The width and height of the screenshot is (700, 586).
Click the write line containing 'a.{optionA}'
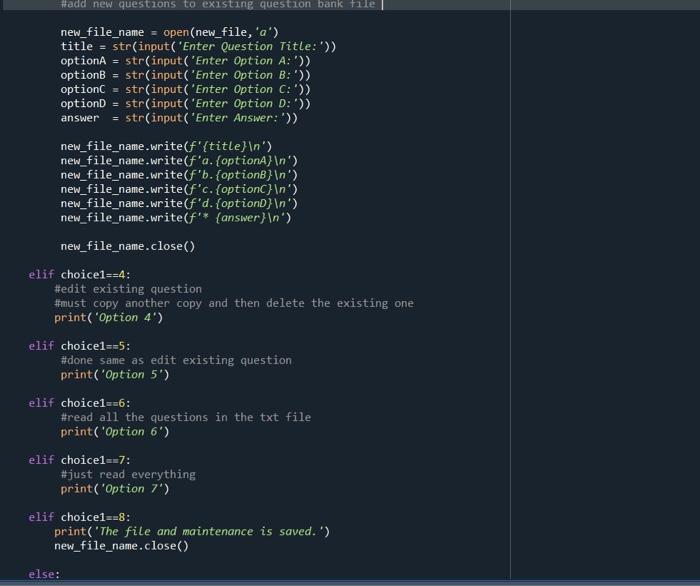point(179,161)
